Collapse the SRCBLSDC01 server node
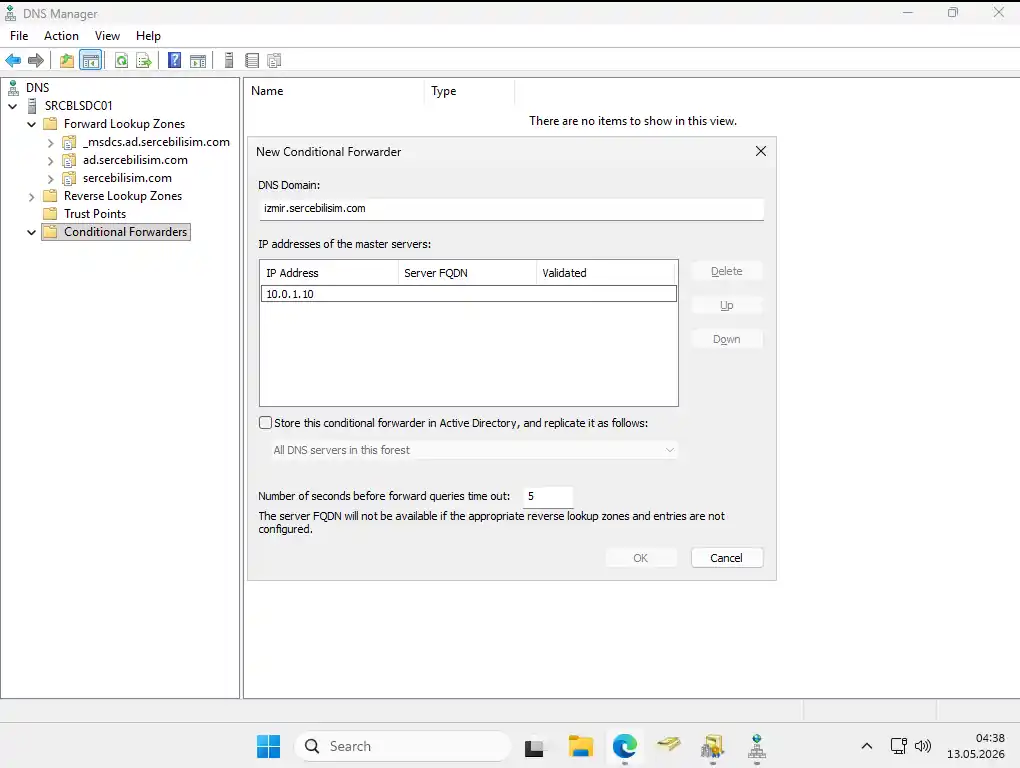The width and height of the screenshot is (1020, 768). pos(12,105)
